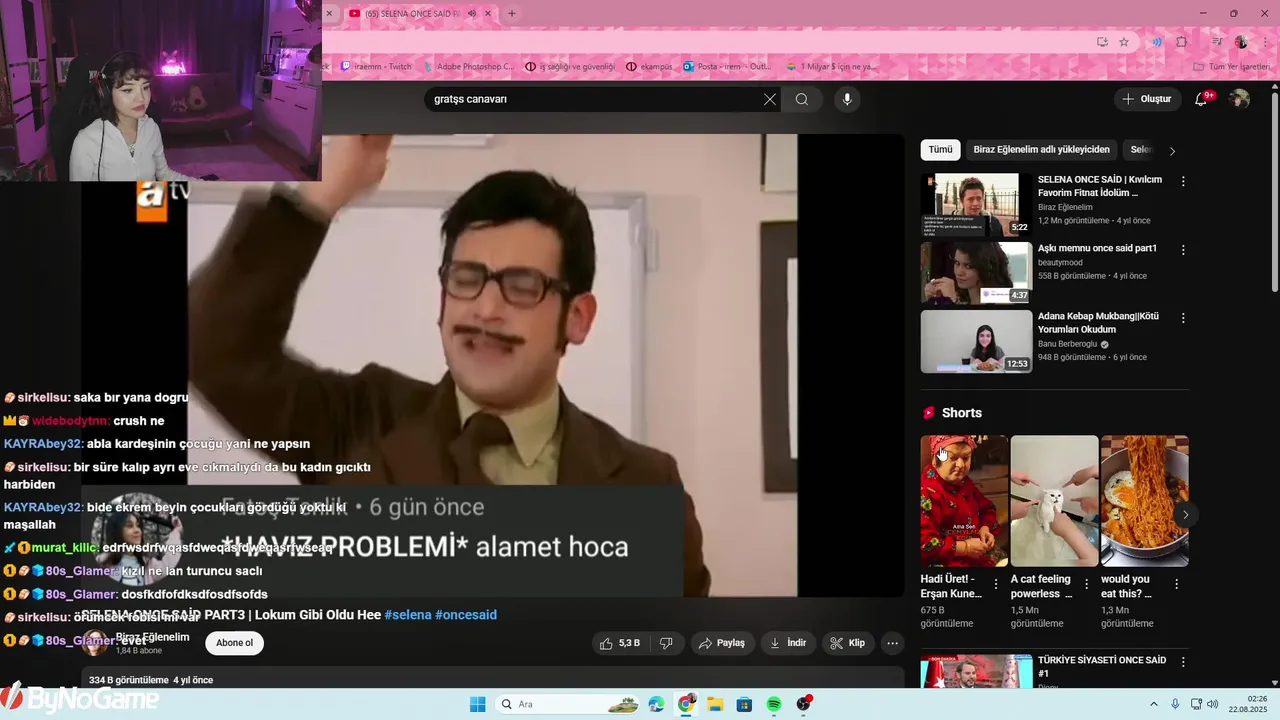The image size is (1280, 720).
Task: Like the video with thumbs up
Action: 620,643
